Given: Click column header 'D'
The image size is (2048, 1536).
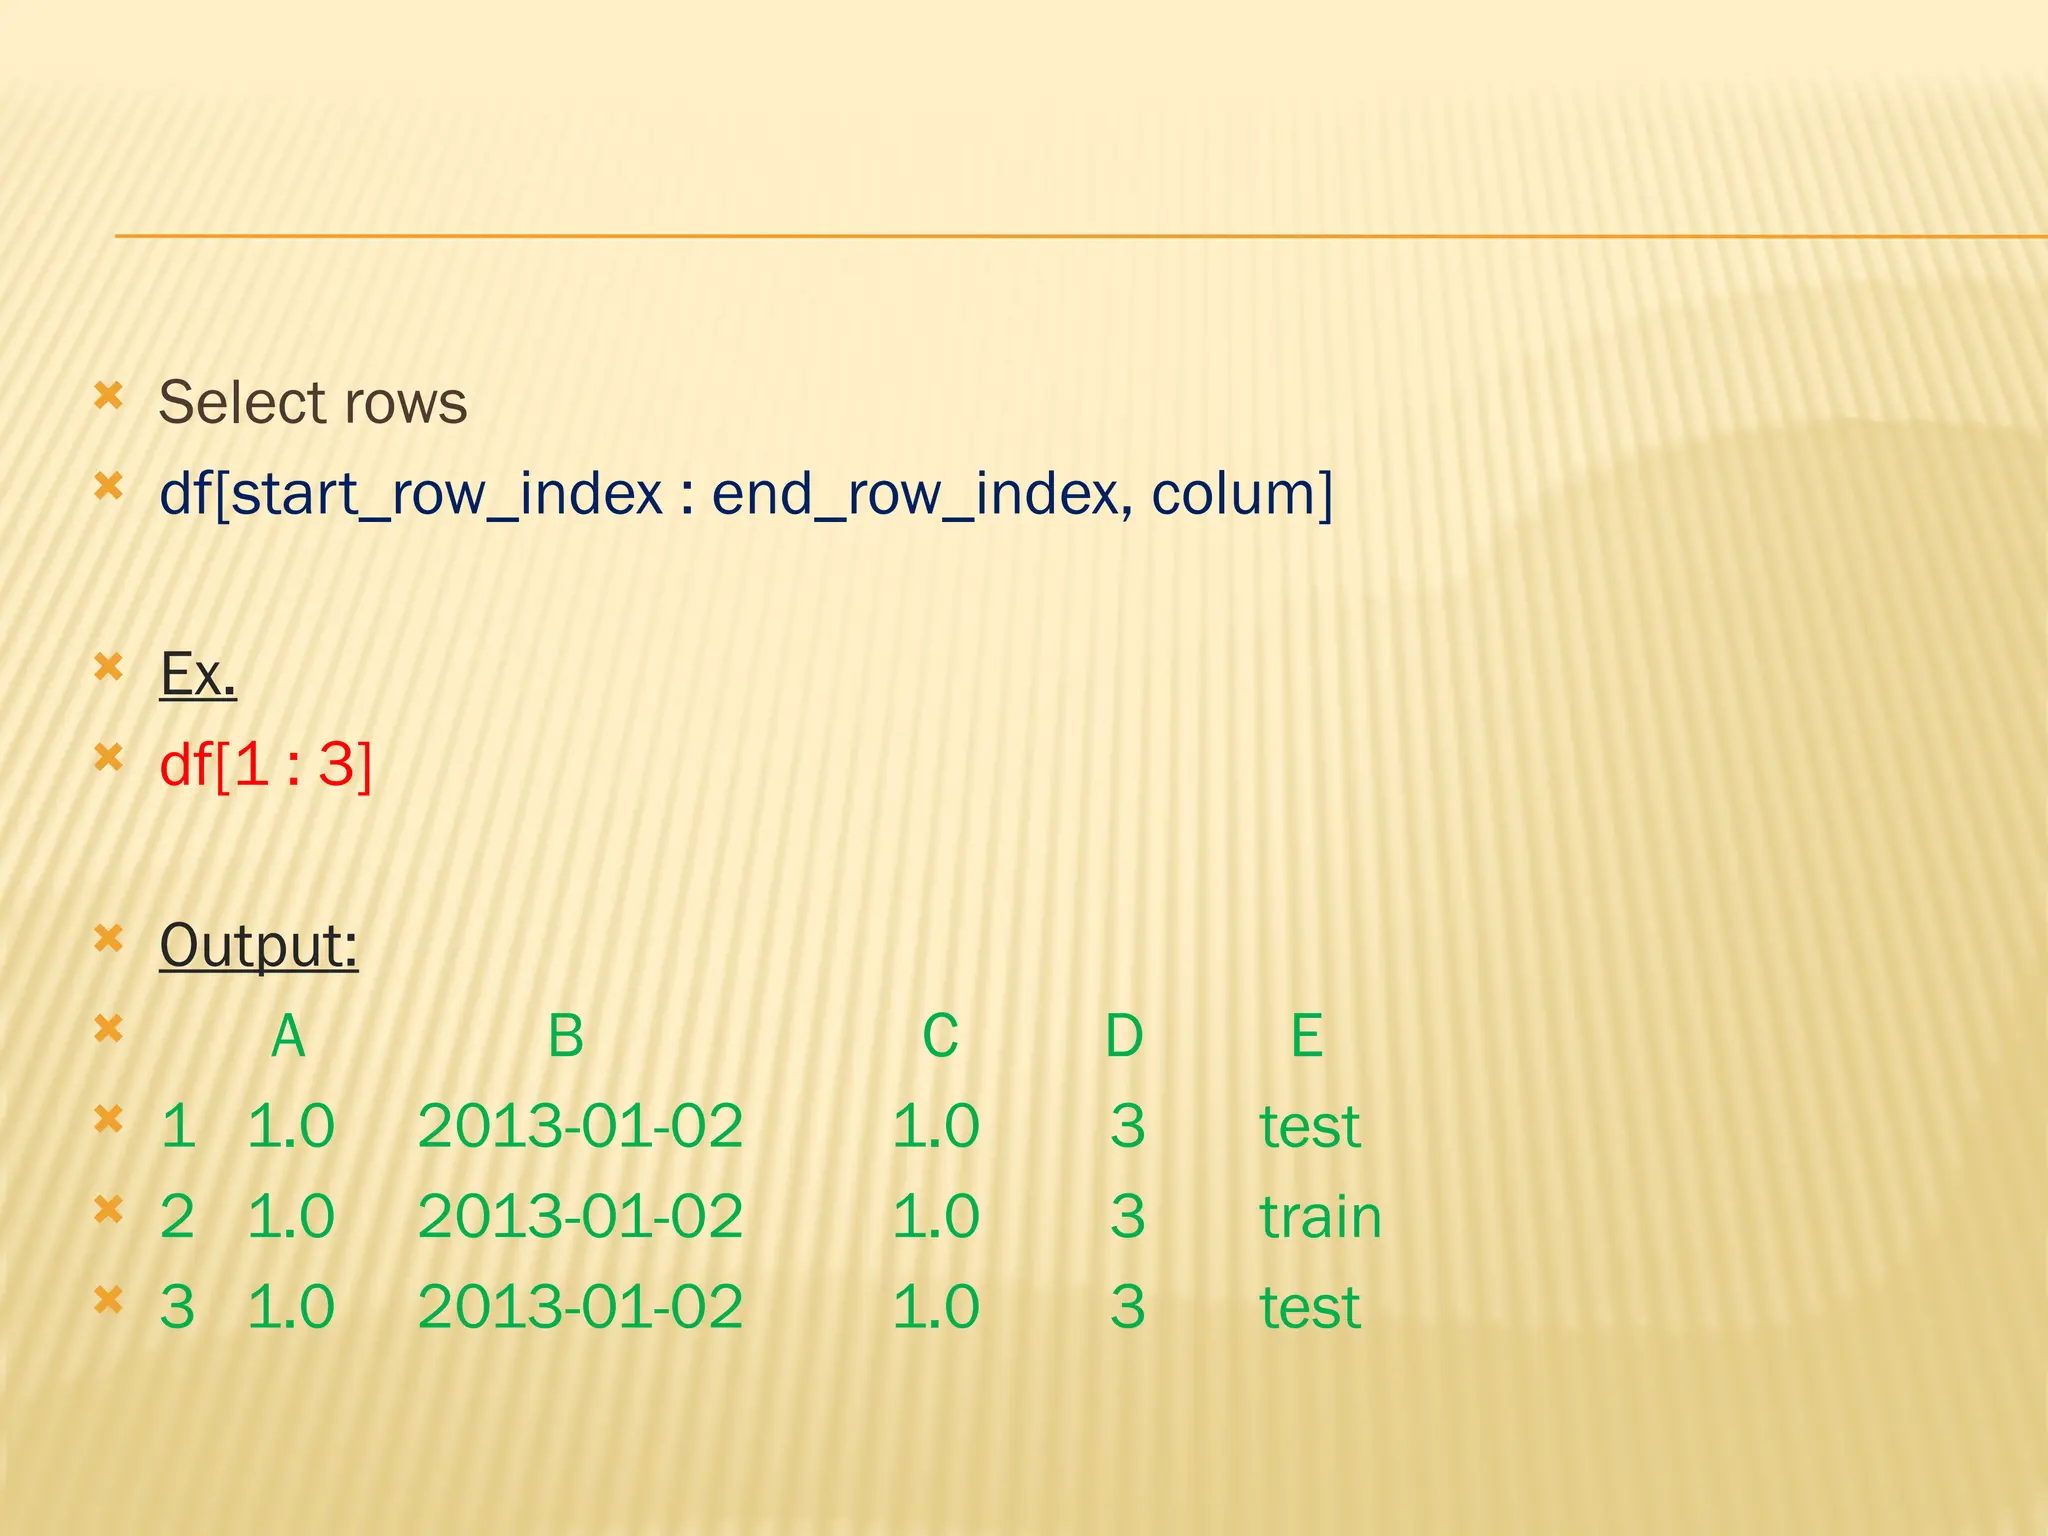Looking at the screenshot, I should [1124, 1036].
